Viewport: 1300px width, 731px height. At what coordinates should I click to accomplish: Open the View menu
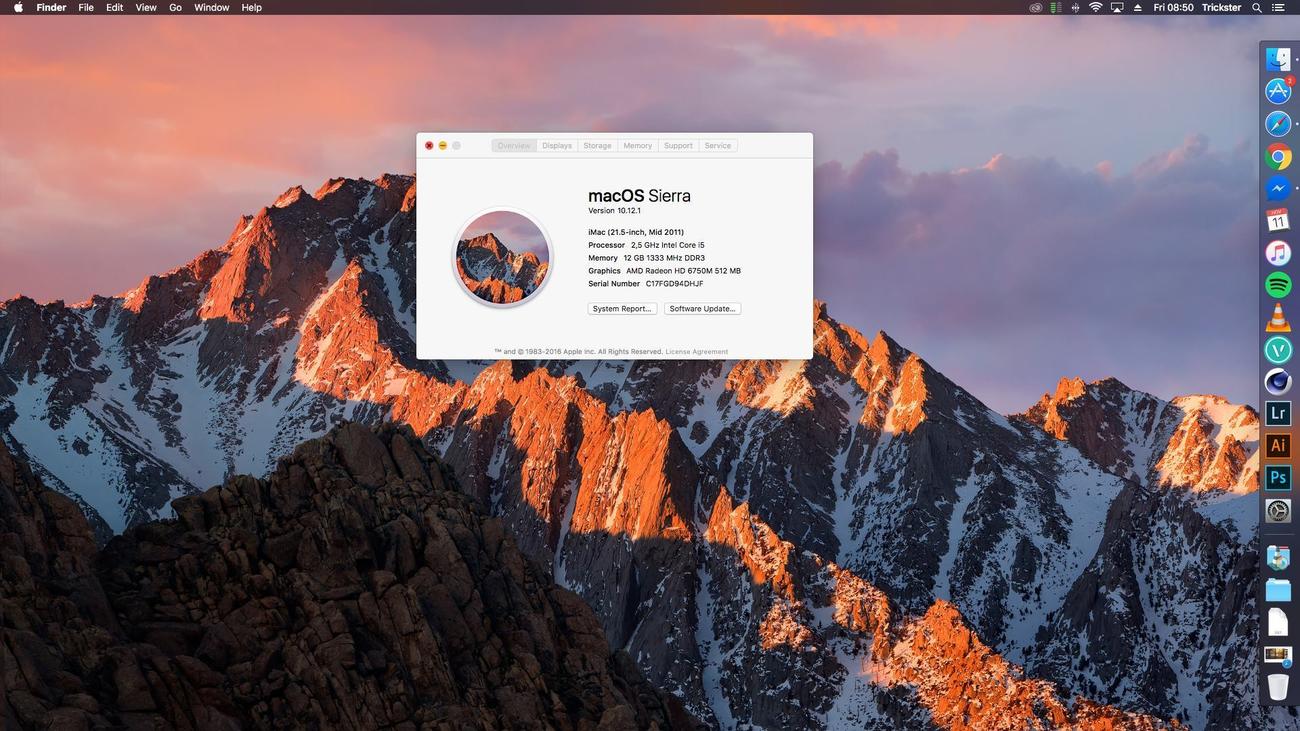coord(146,7)
